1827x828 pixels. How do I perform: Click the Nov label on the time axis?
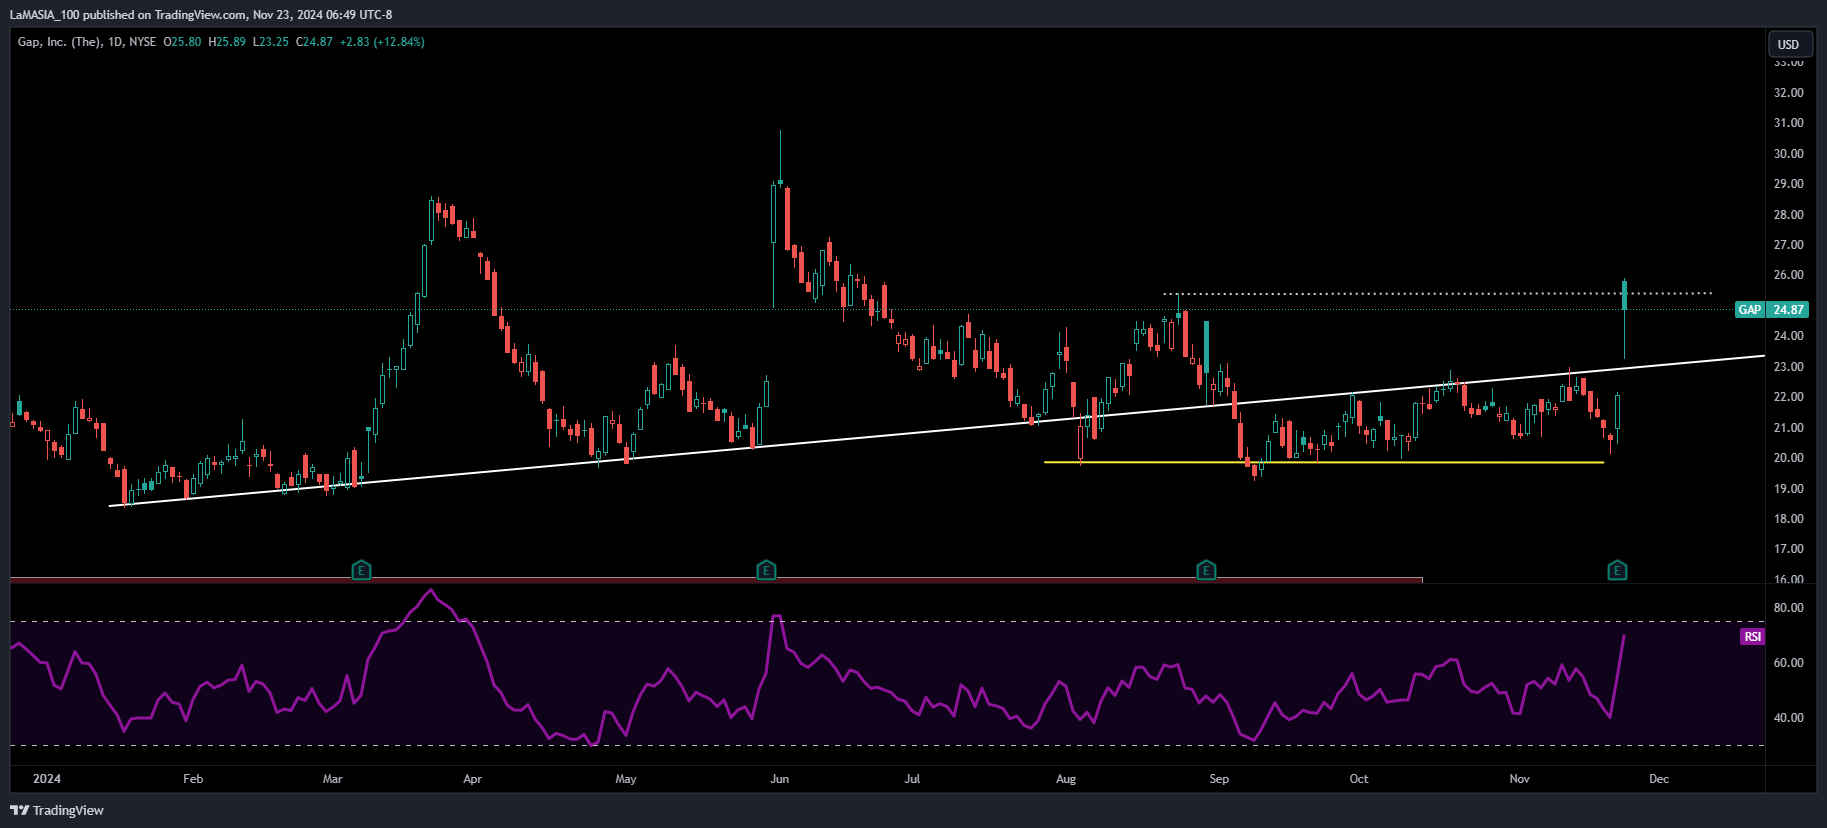pyautogui.click(x=1519, y=779)
